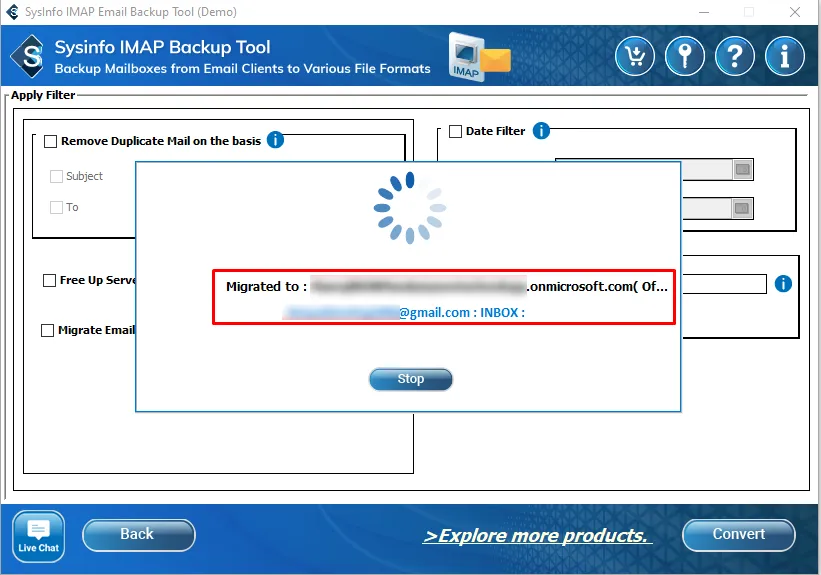Viewport: 821px width, 575px height.
Task: Go Back to previous step
Action: click(x=139, y=535)
